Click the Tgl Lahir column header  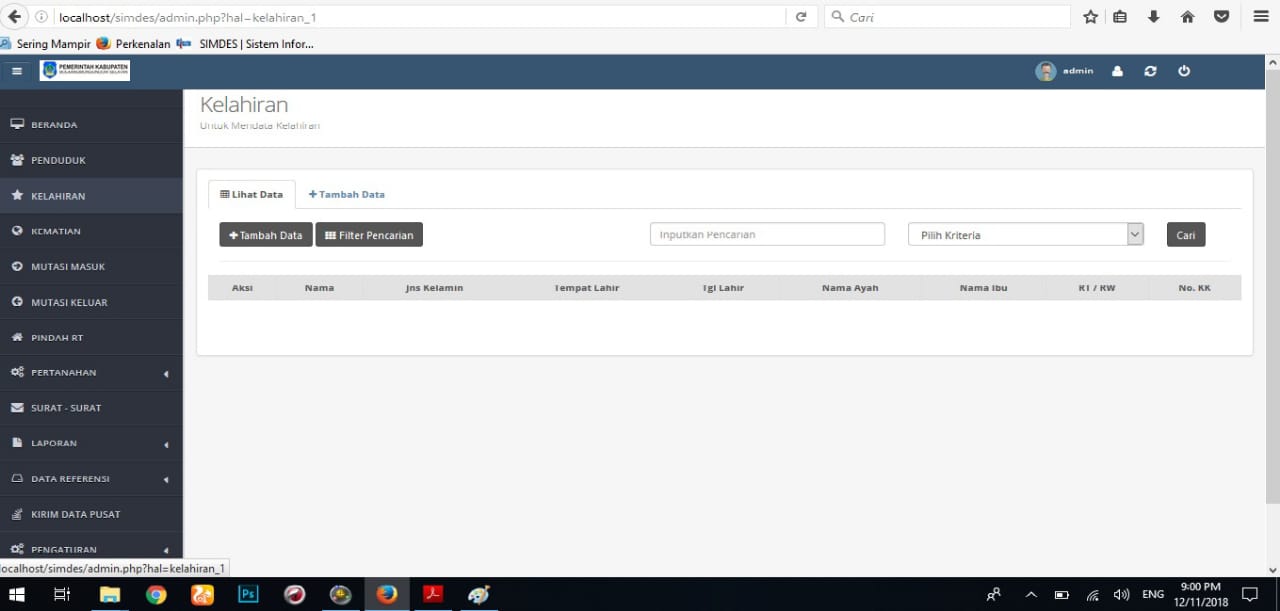(723, 288)
